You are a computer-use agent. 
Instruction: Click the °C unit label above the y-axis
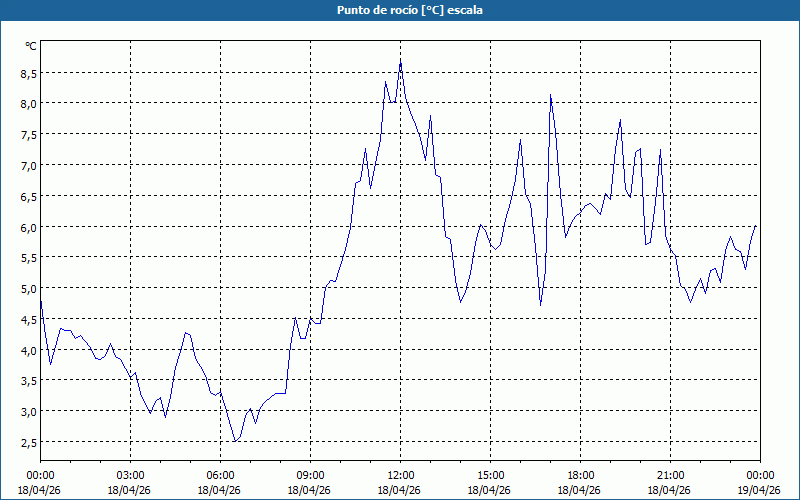tap(31, 46)
